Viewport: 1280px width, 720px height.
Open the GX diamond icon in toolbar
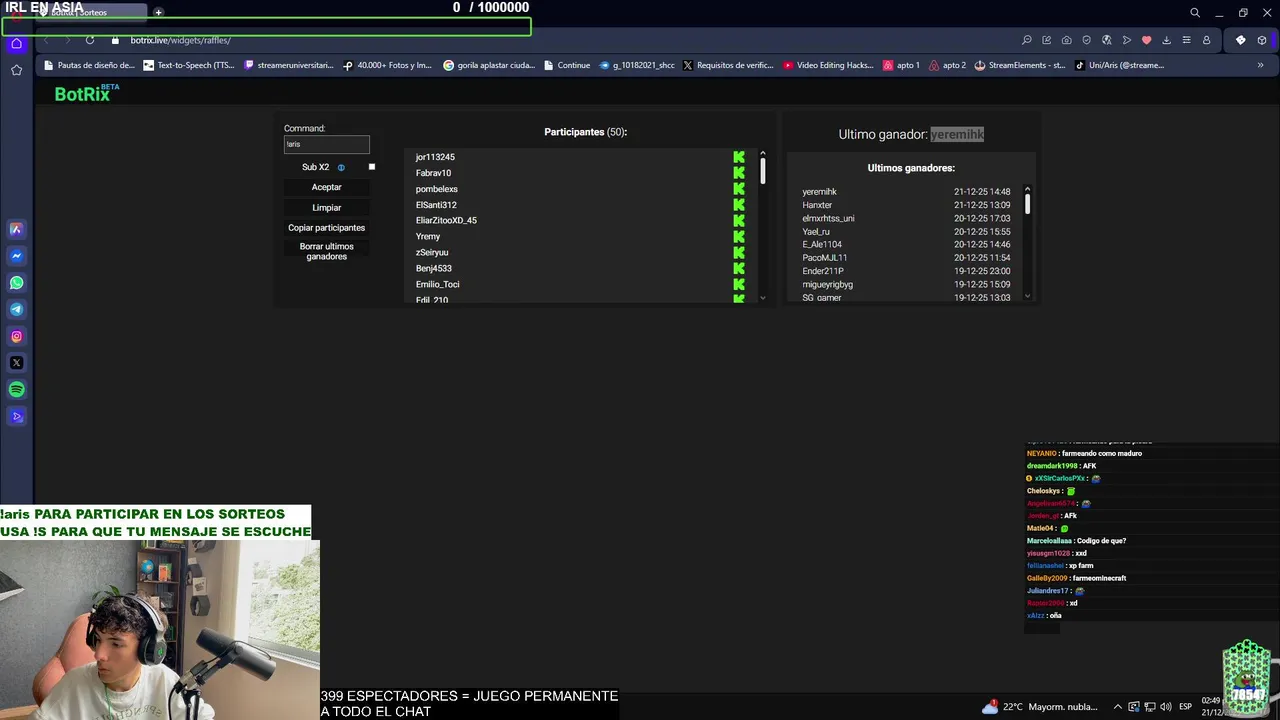click(1241, 40)
